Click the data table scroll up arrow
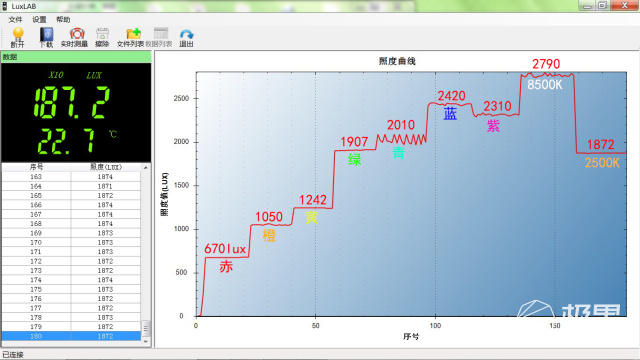 point(146,167)
